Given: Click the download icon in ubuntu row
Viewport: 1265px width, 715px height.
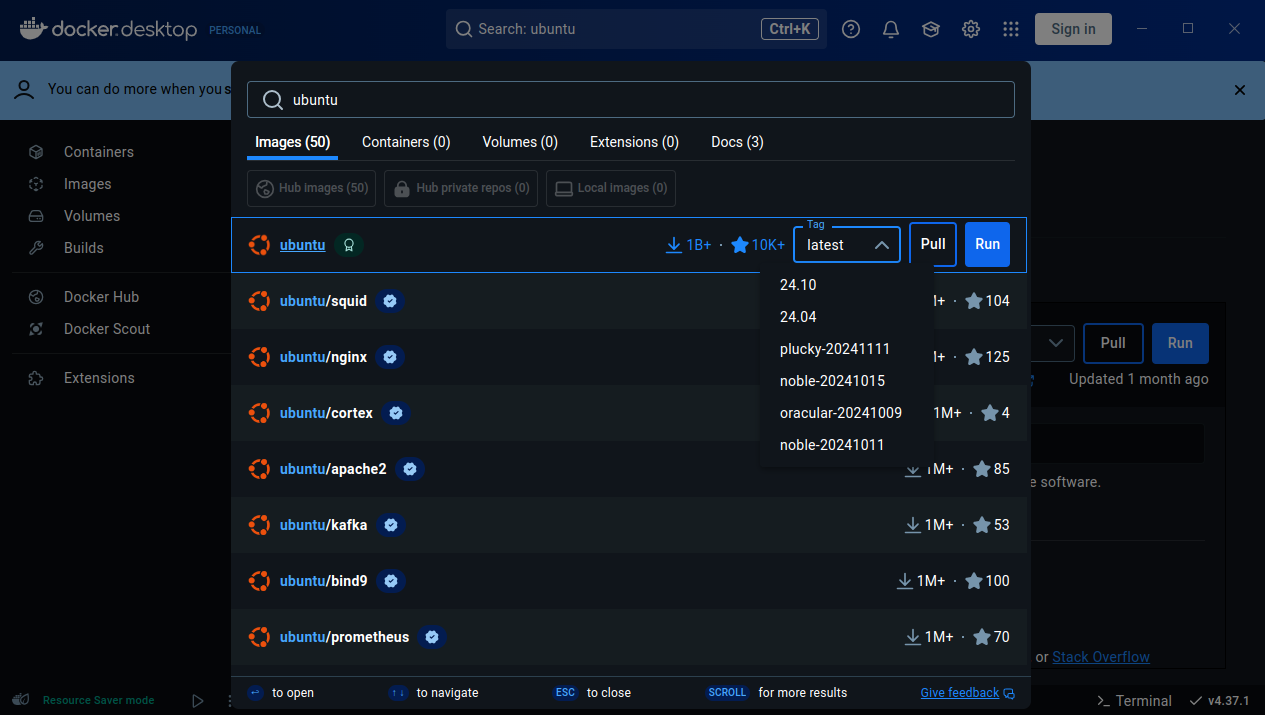Looking at the screenshot, I should [x=674, y=245].
